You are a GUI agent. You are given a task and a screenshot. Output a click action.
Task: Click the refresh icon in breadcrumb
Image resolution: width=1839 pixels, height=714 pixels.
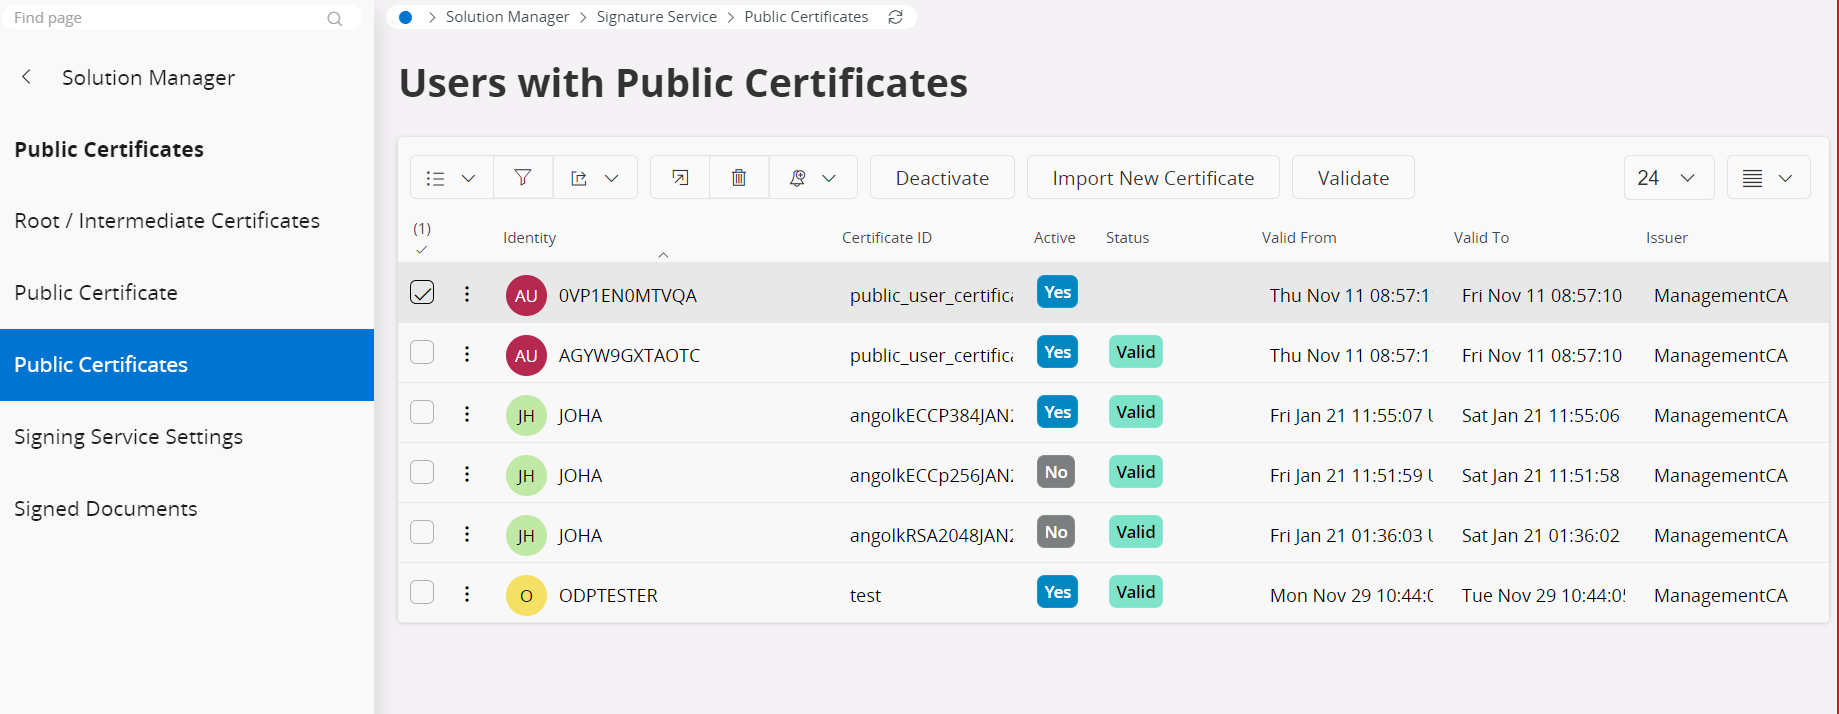[x=896, y=17]
